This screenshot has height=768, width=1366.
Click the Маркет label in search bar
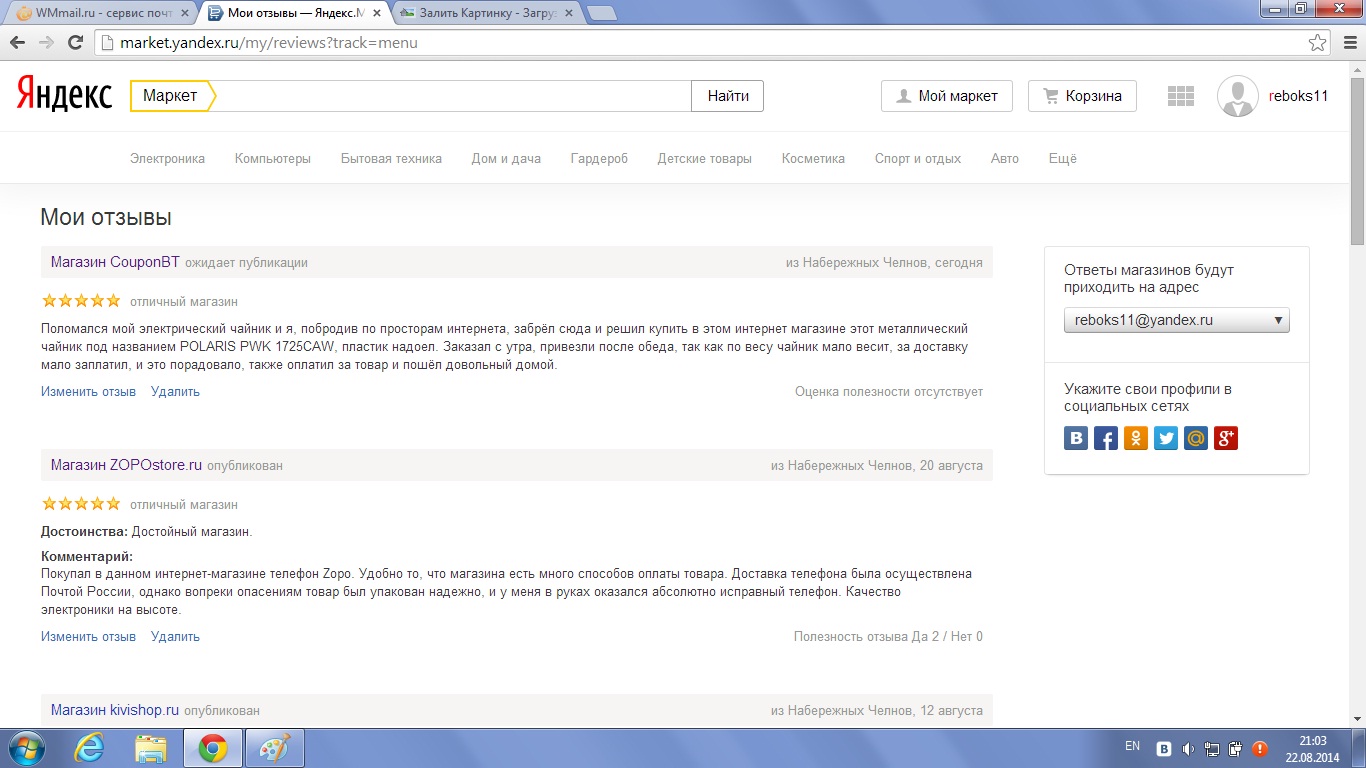point(170,96)
